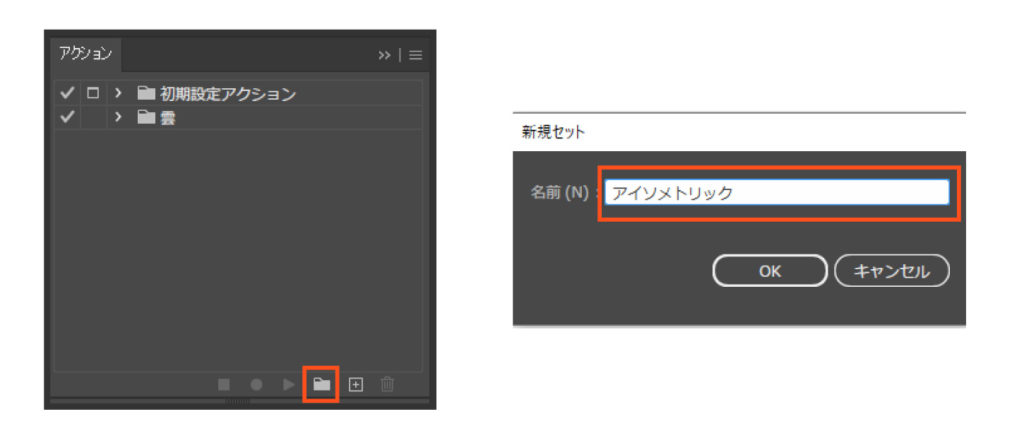Create a new action with plus icon
The image size is (1024, 438).
click(355, 384)
